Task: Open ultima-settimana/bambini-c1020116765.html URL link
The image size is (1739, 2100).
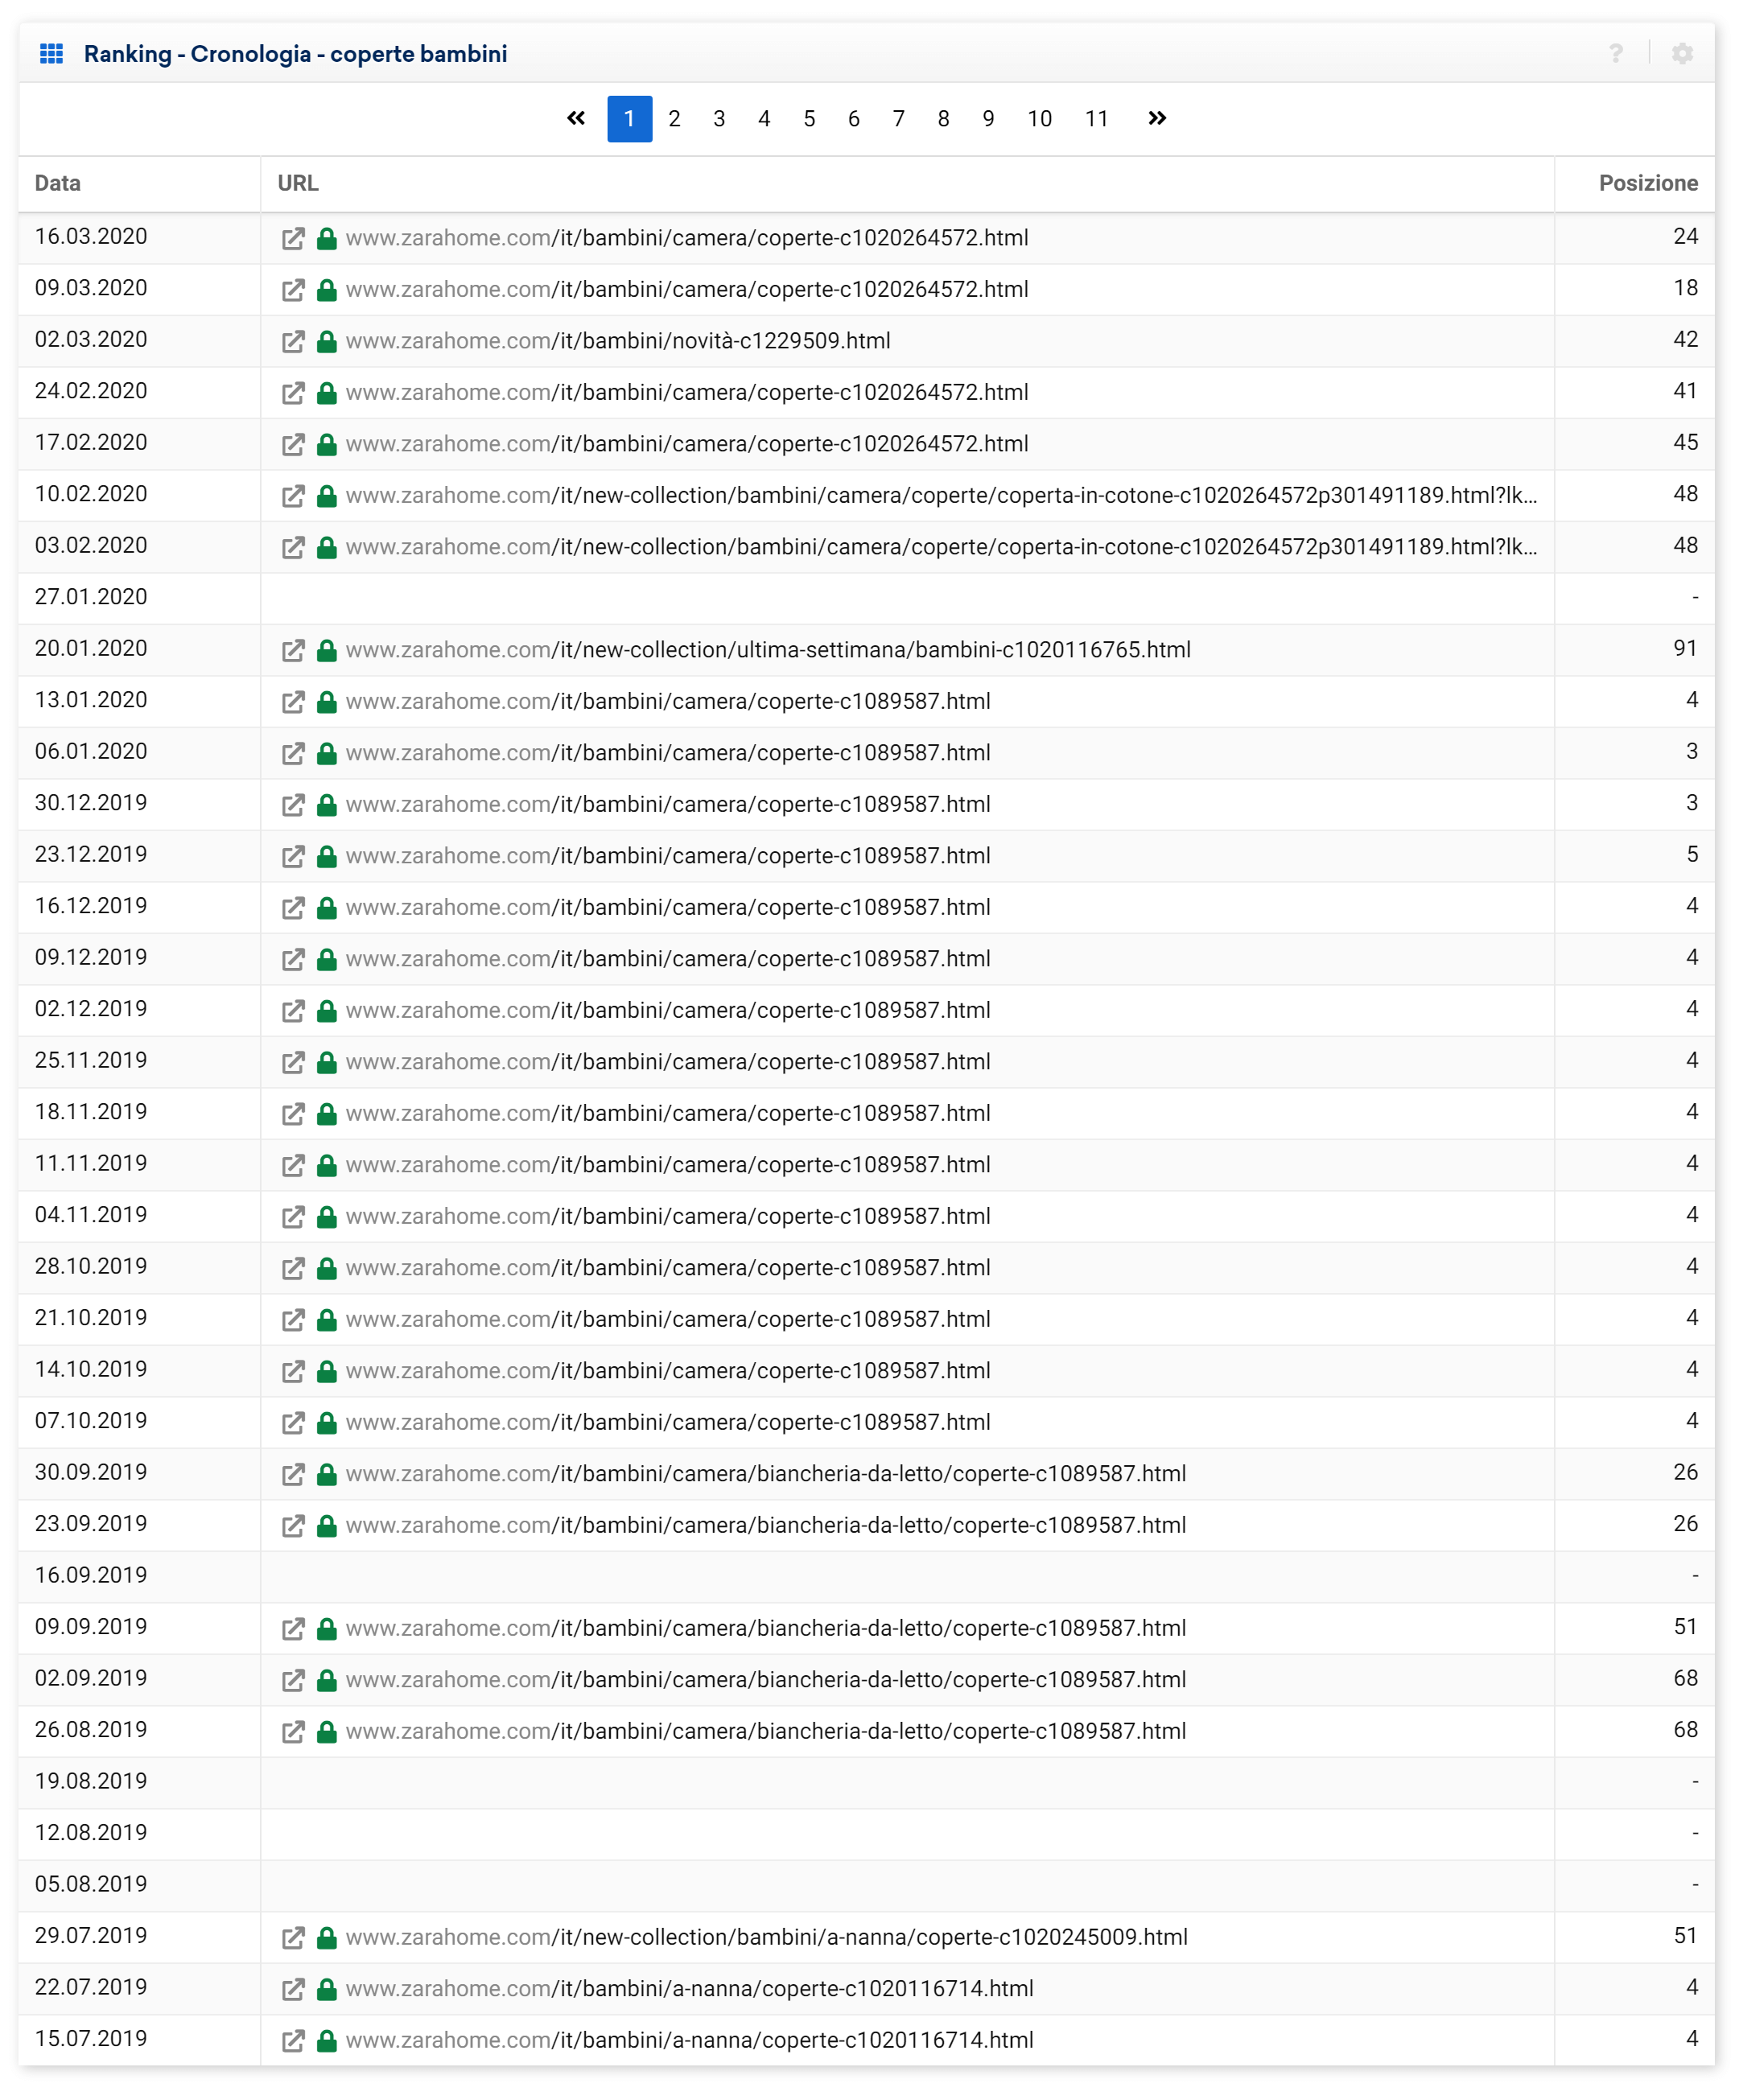Action: (x=768, y=650)
